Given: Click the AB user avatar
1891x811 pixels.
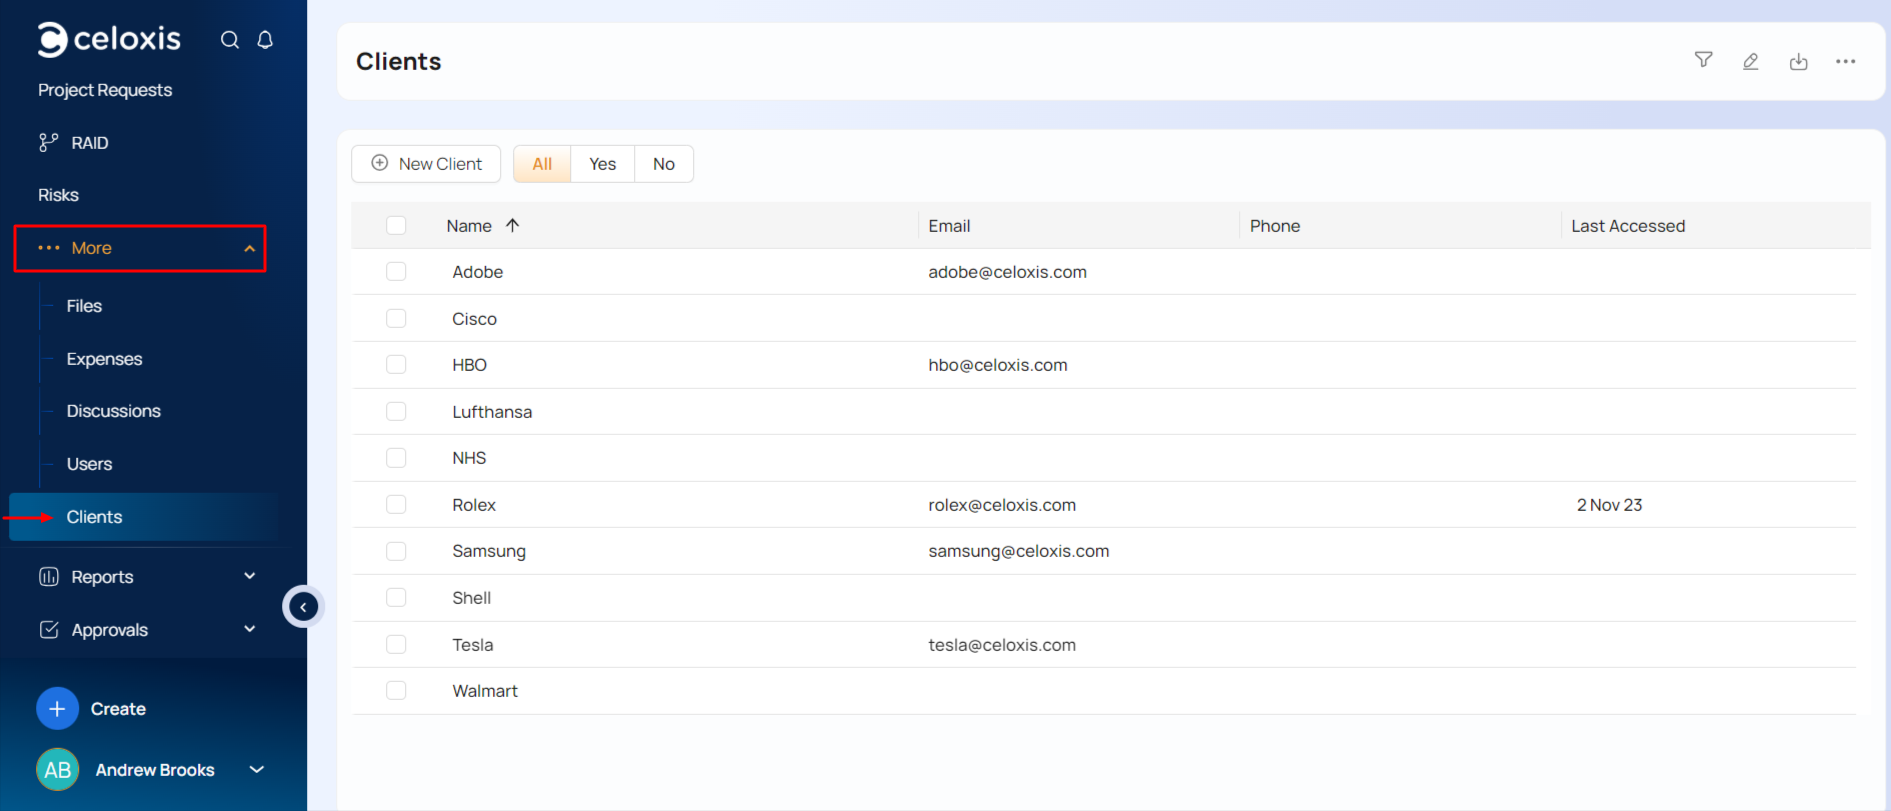Looking at the screenshot, I should 57,770.
